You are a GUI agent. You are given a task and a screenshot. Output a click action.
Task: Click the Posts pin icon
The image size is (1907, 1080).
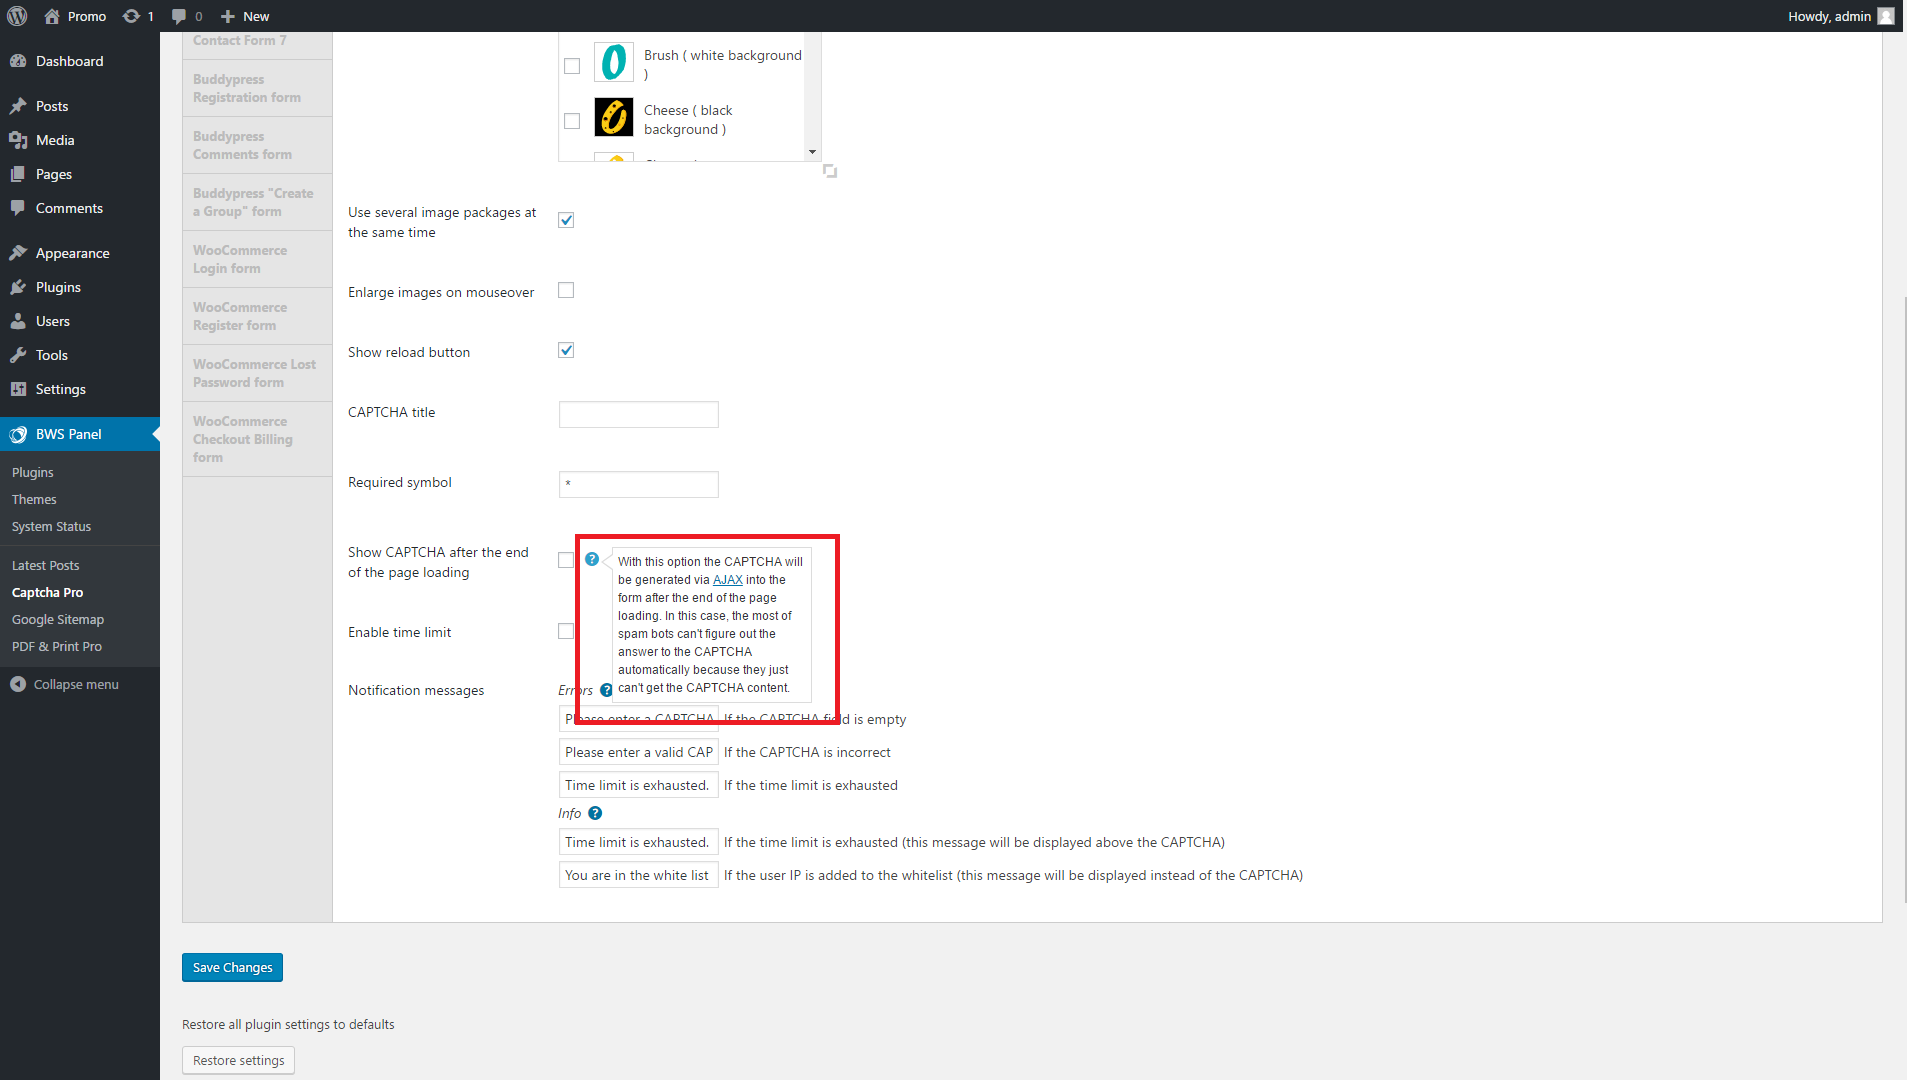point(18,106)
